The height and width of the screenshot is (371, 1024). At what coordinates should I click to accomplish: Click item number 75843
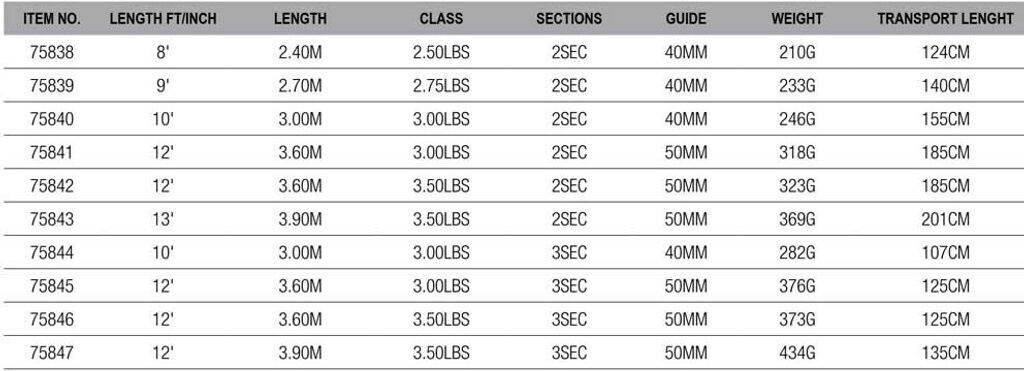tap(52, 219)
